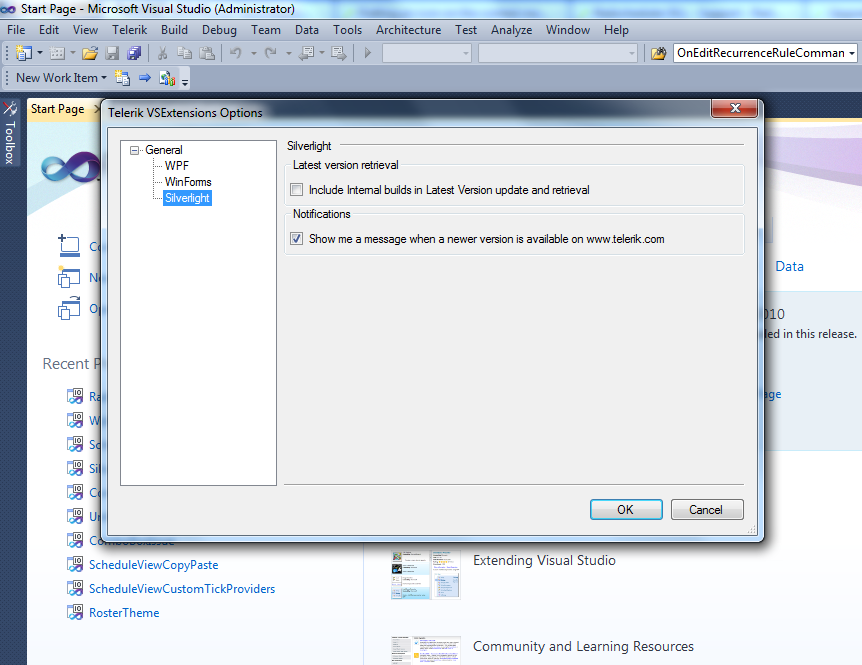Screen dimensions: 862x665
Task: Click Community and Learning Resources text
Action: pos(583,646)
